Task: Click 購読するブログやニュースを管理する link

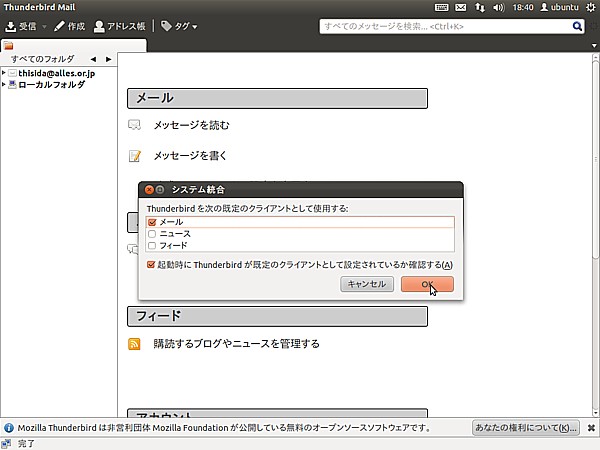Action: click(x=236, y=344)
